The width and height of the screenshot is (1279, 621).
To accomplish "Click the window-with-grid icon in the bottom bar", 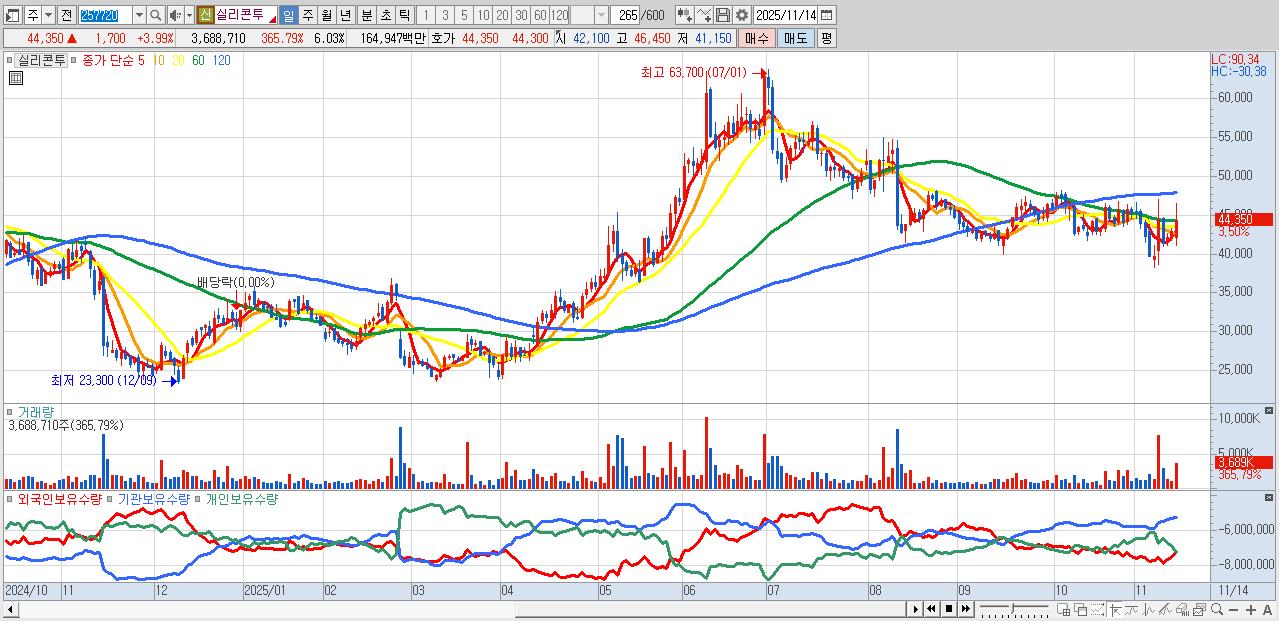I will tap(1064, 610).
